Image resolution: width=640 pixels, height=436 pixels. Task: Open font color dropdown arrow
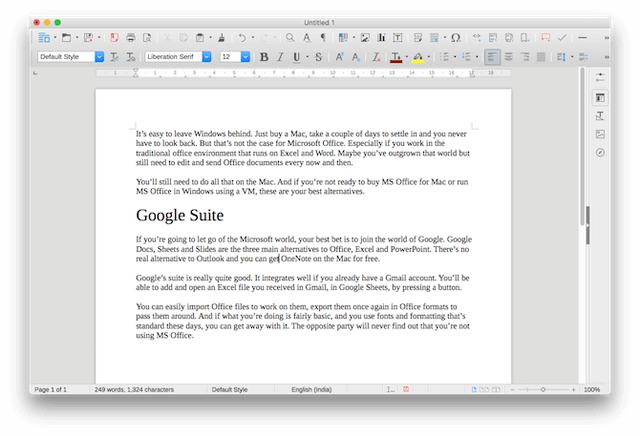[x=407, y=57]
